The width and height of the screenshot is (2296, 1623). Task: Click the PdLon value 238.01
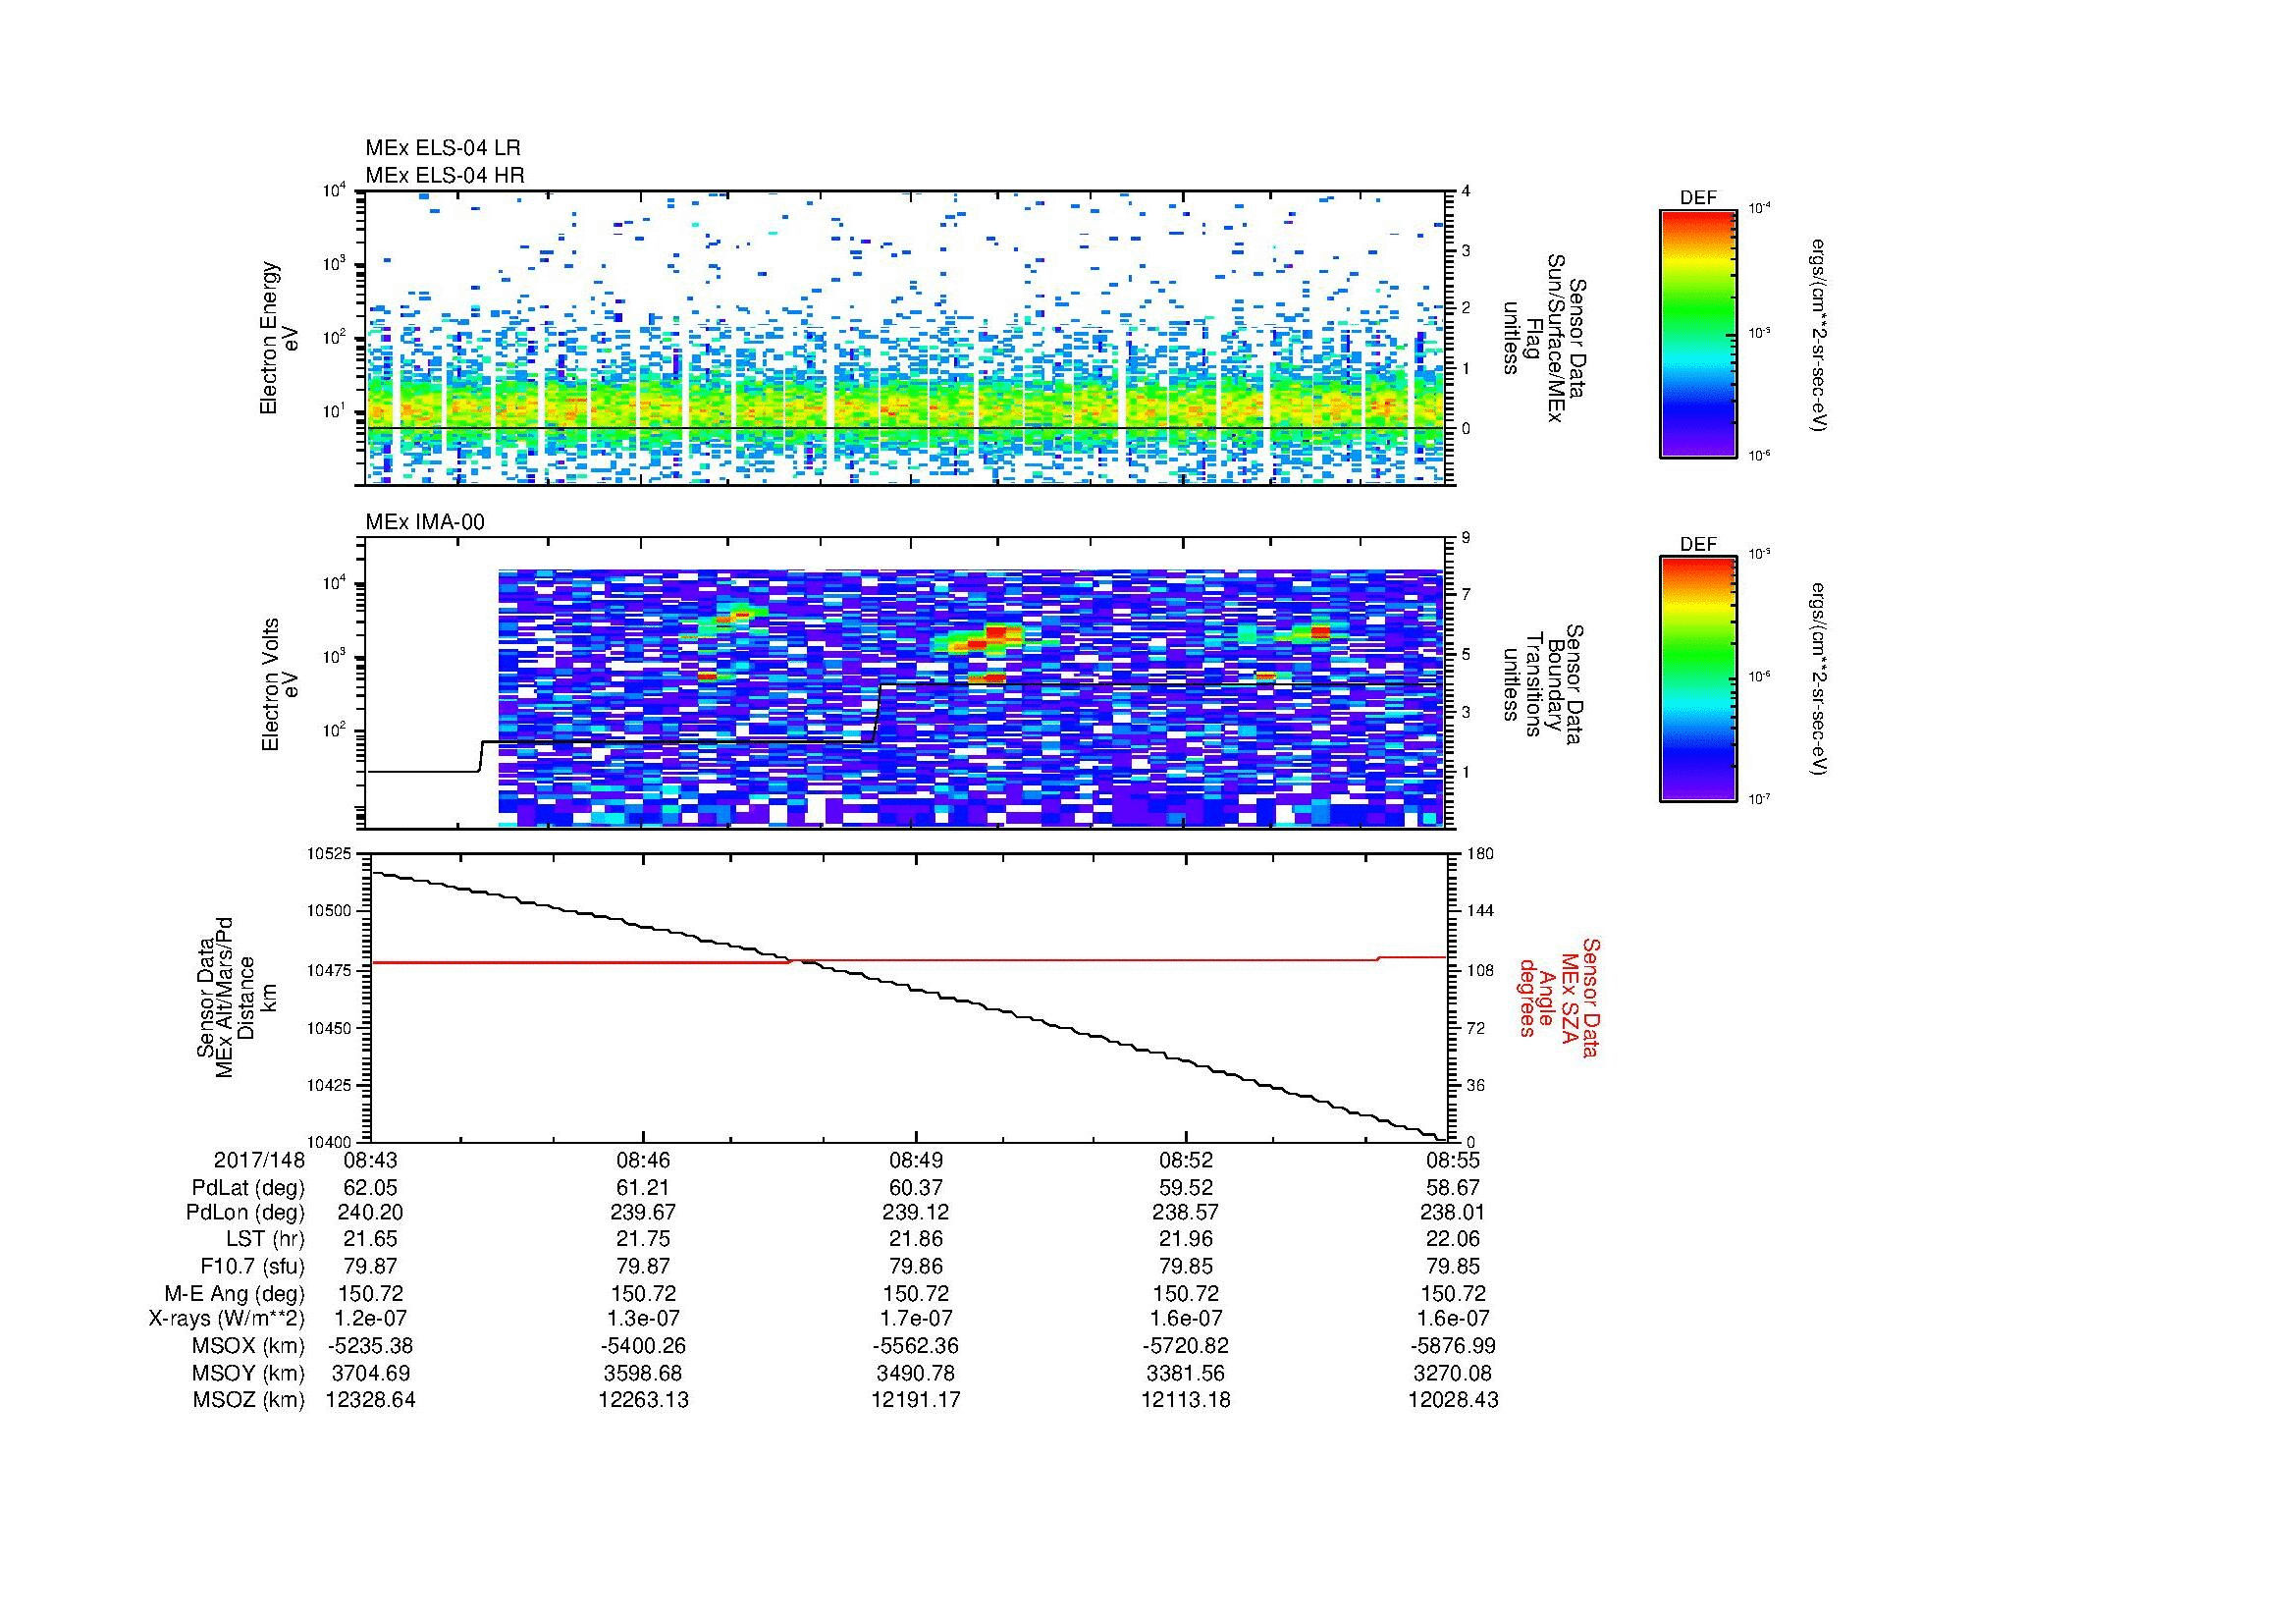pos(1453,1212)
